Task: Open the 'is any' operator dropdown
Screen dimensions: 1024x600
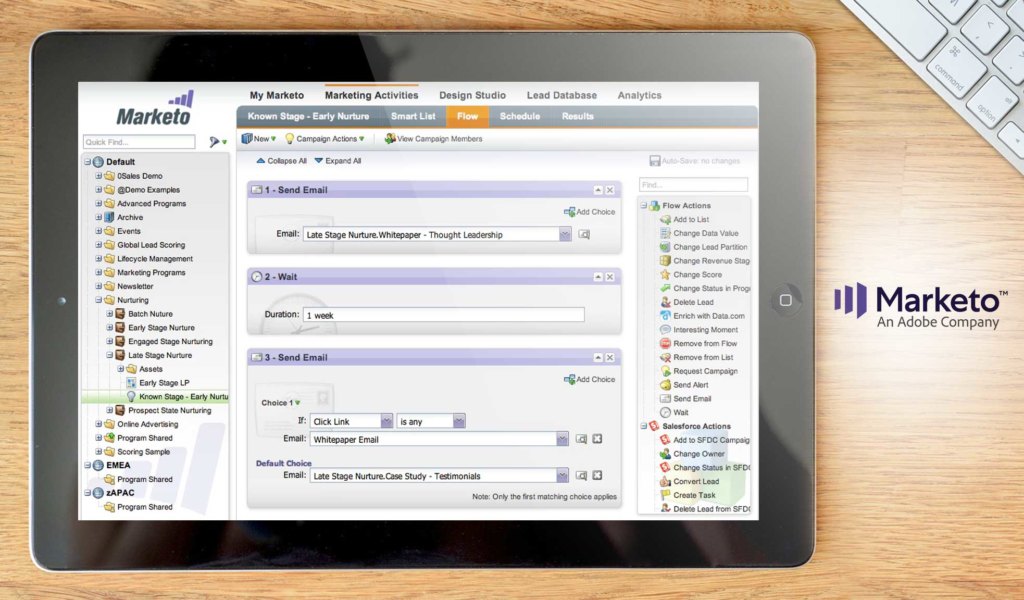Action: [459, 422]
